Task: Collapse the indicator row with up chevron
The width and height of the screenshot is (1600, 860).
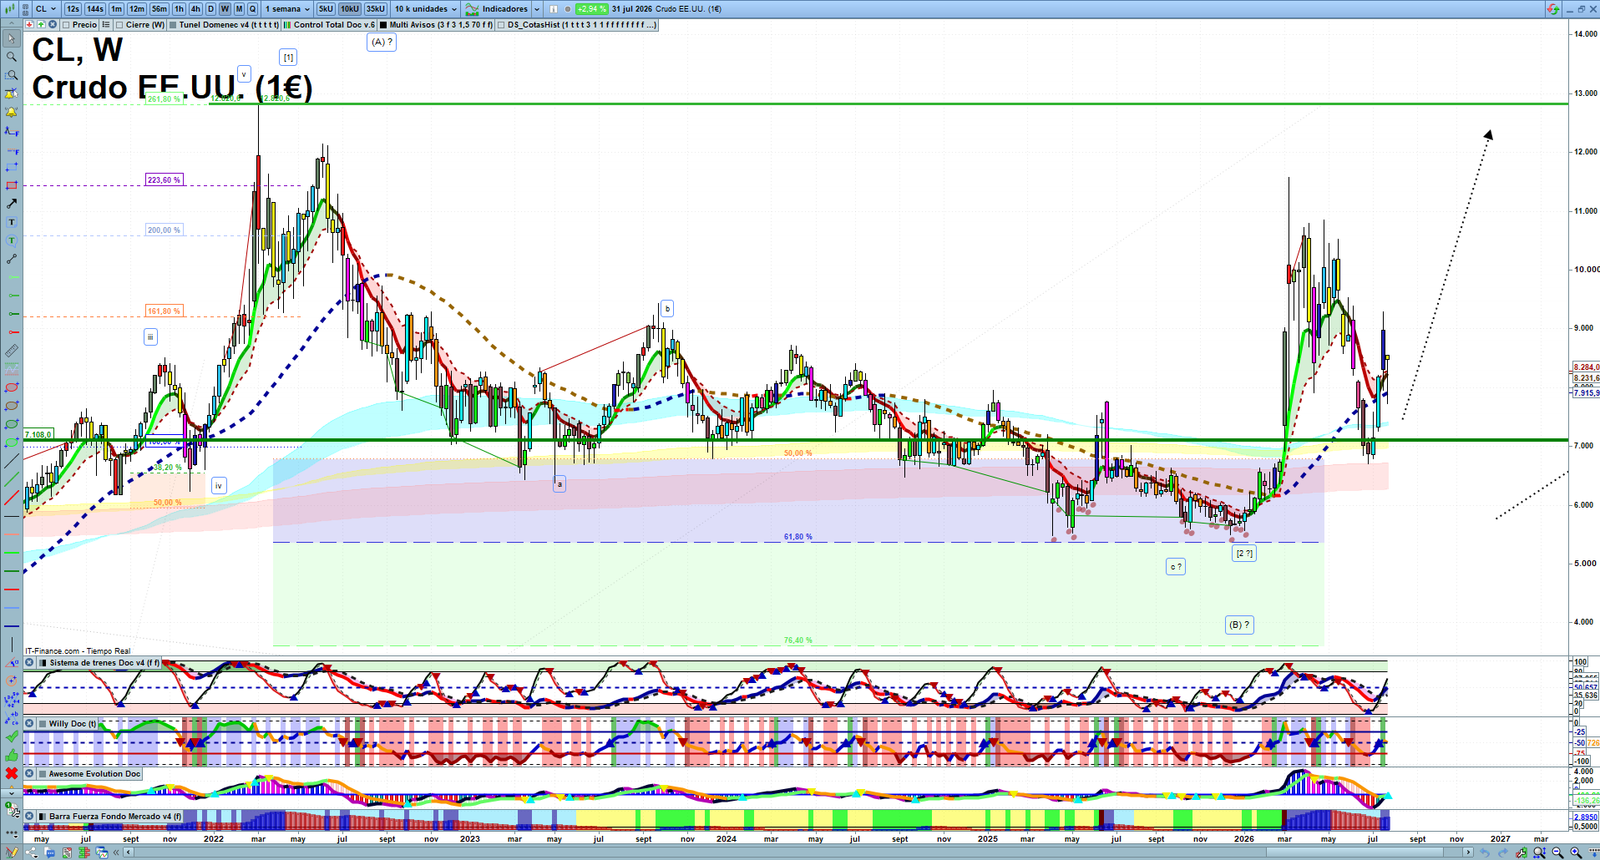Action: click(11, 24)
